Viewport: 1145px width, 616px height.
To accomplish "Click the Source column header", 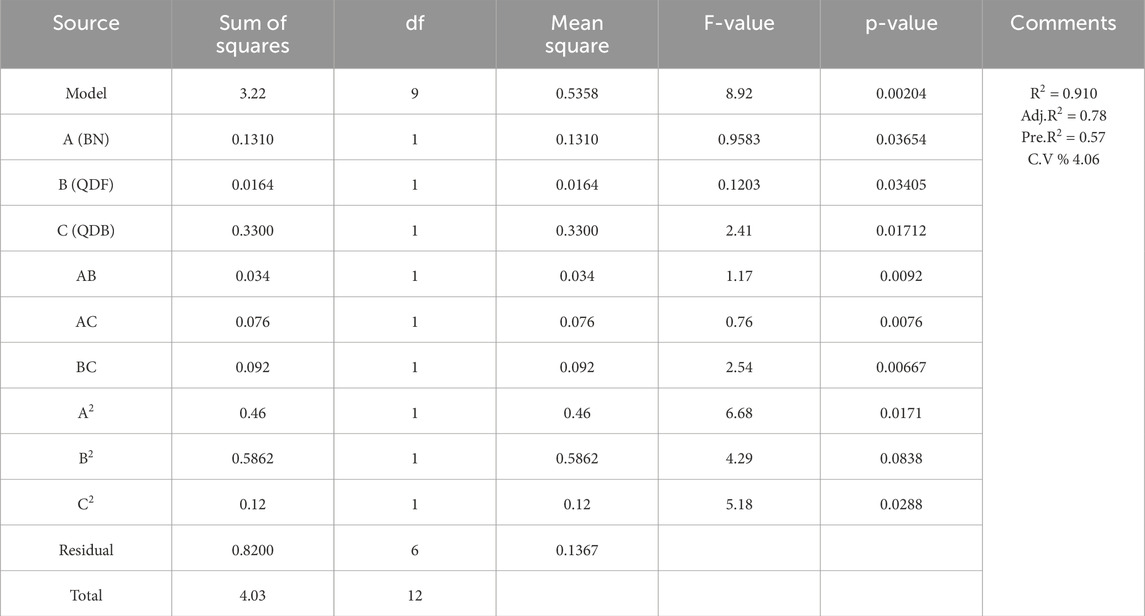I will (x=85, y=23).
